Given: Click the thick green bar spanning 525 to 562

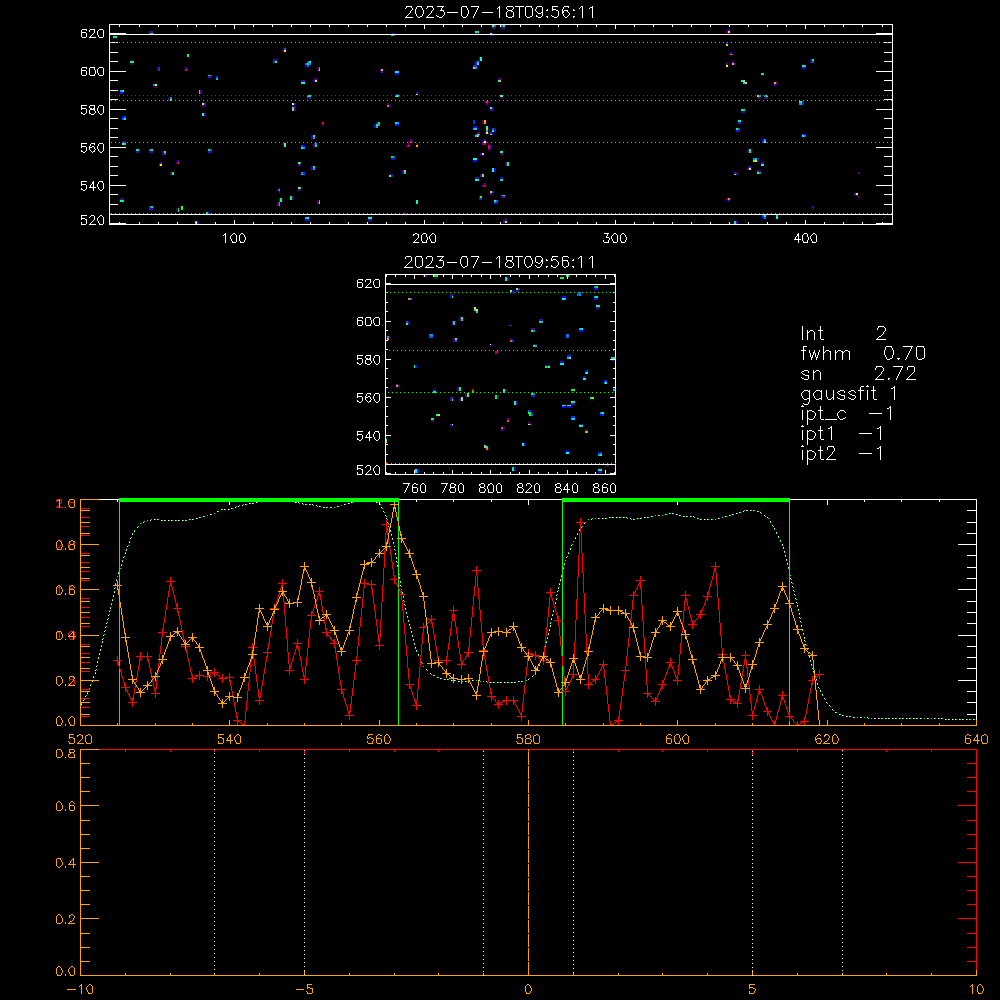Looking at the screenshot, I should tap(259, 501).
